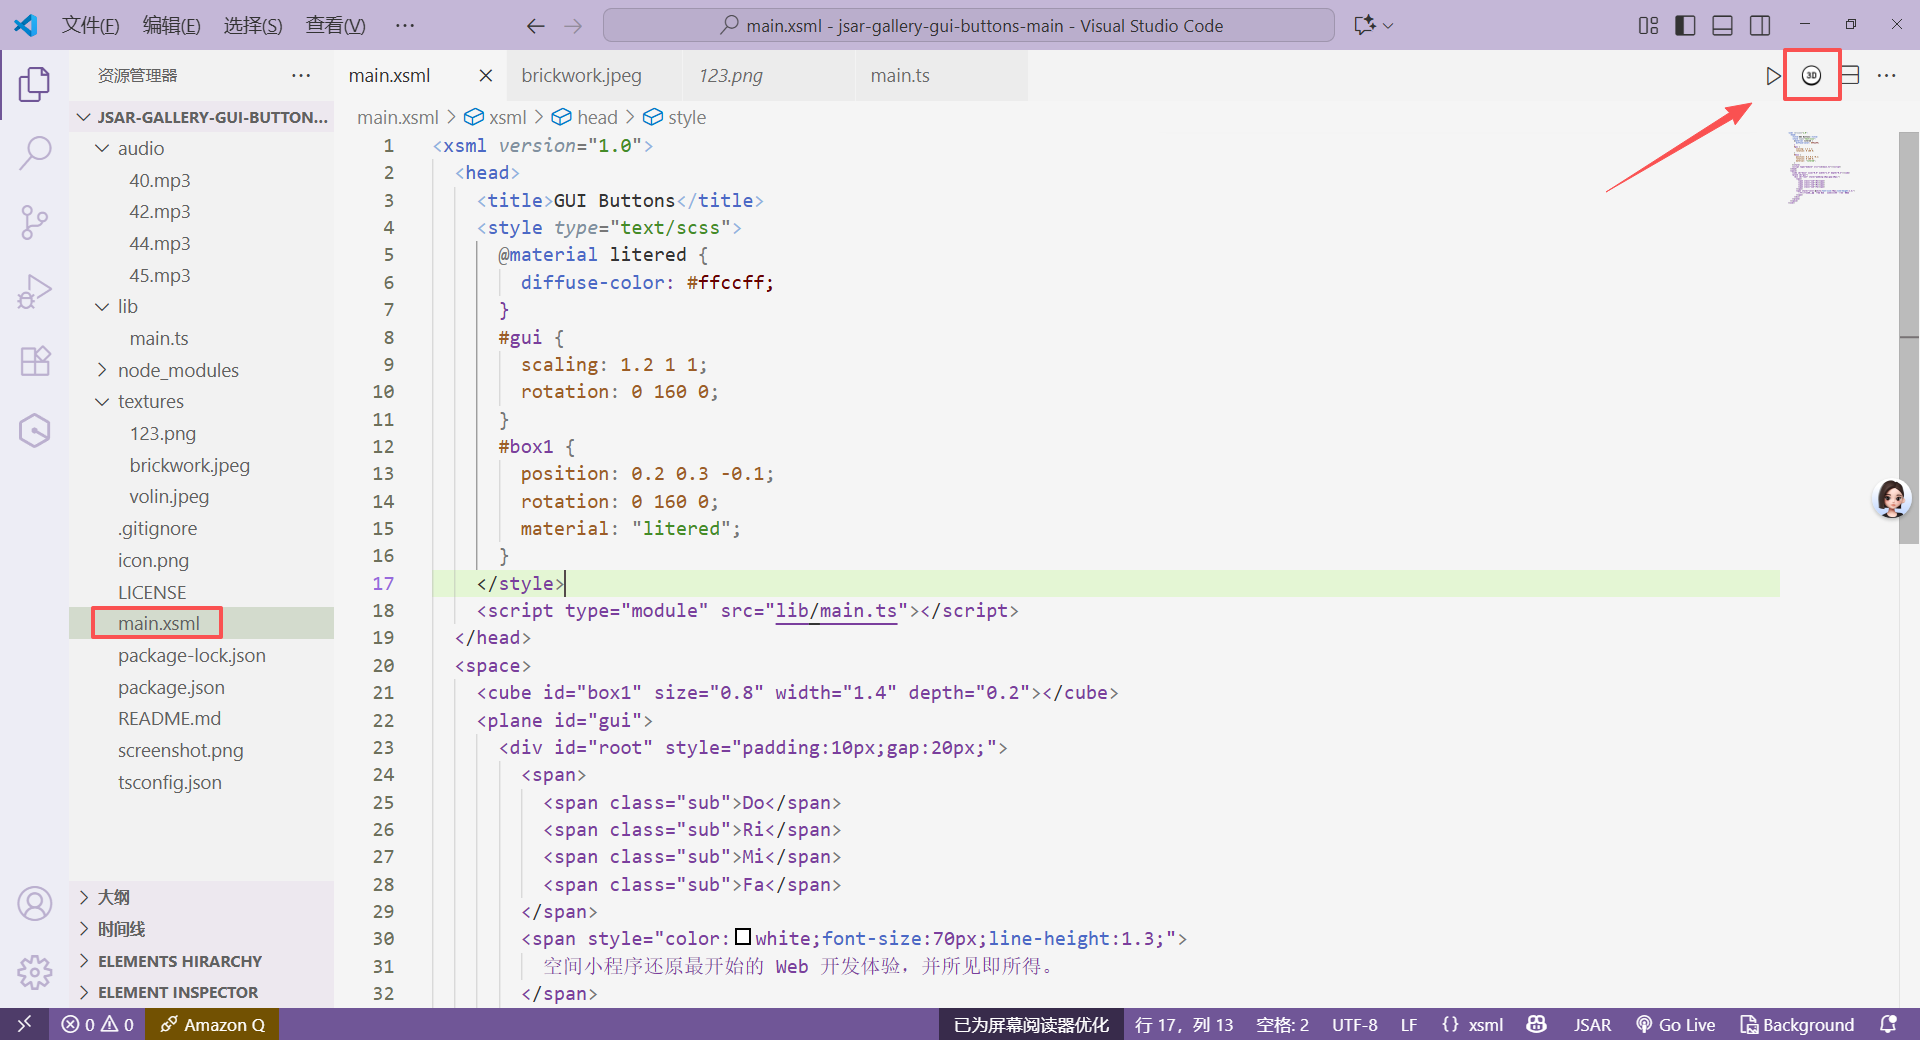Open Amazon Q in status bar
Viewport: 1920px width, 1040px height.
212,1024
